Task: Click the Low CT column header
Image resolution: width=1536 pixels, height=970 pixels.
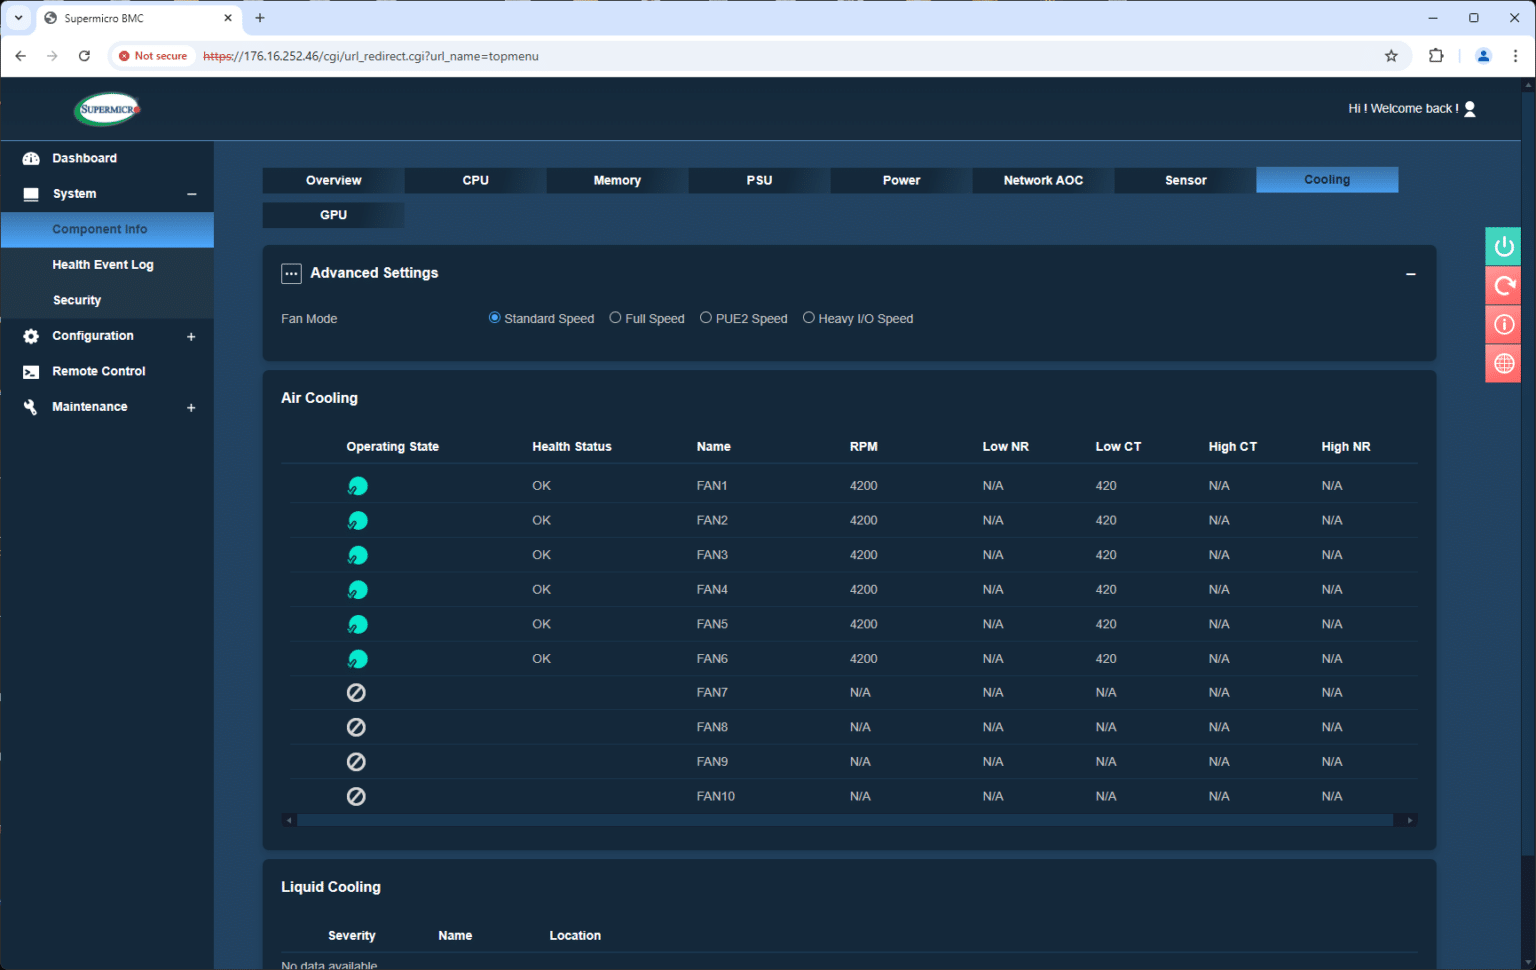Action: click(x=1118, y=447)
